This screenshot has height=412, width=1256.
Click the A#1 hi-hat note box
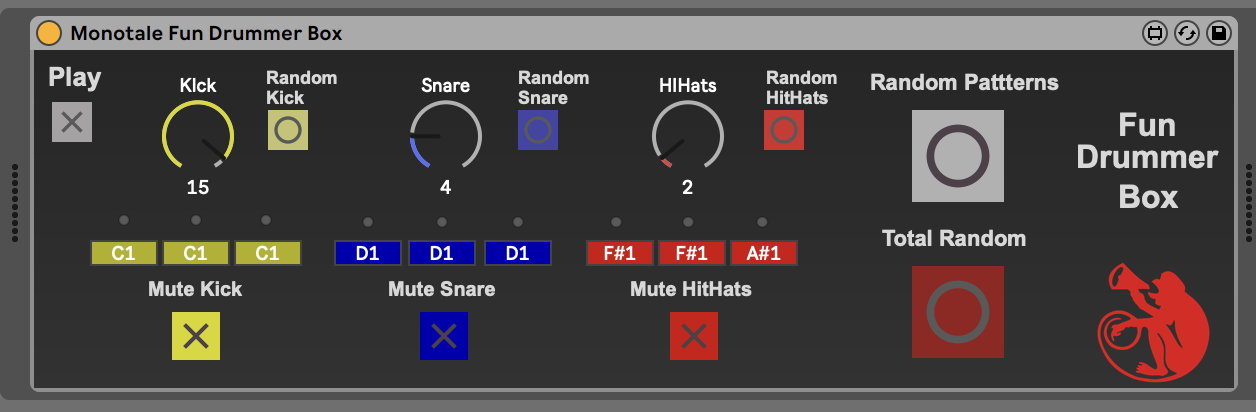pos(763,253)
